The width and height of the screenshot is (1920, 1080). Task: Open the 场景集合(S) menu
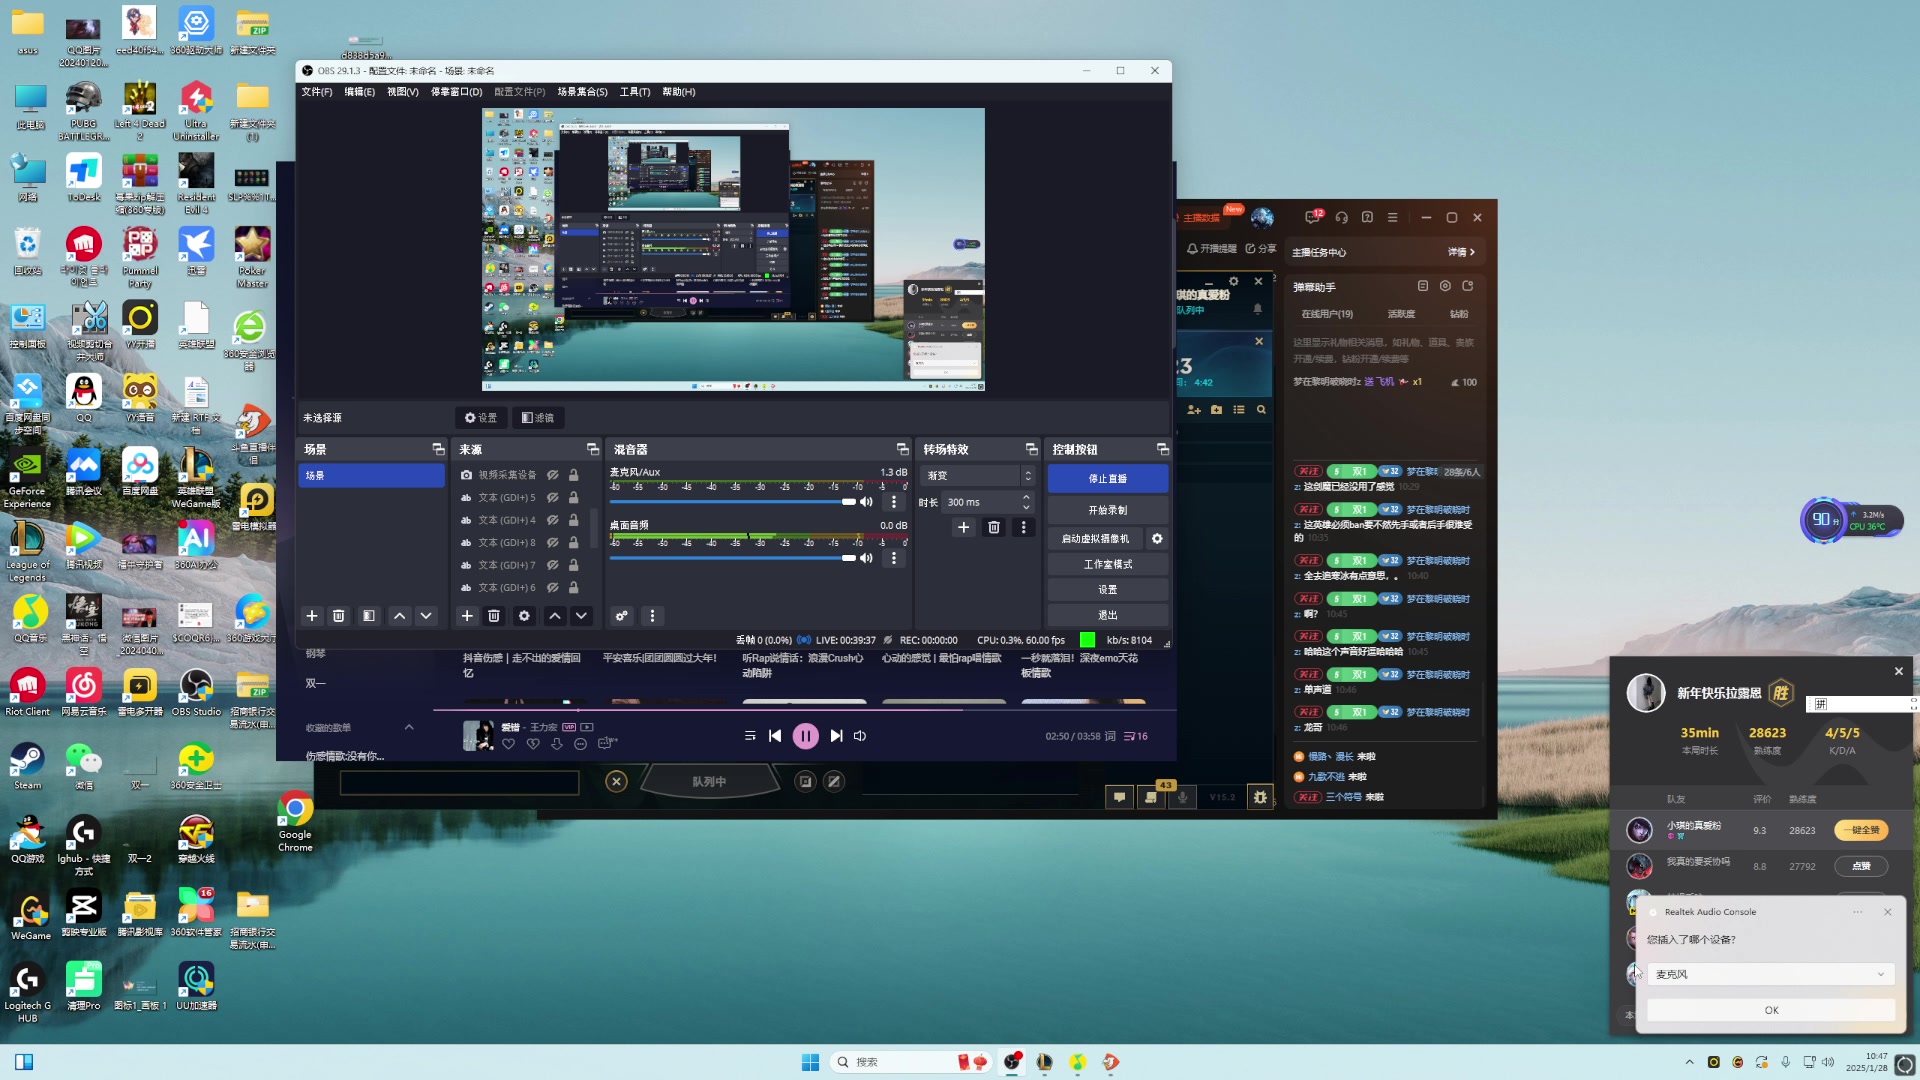(x=582, y=92)
